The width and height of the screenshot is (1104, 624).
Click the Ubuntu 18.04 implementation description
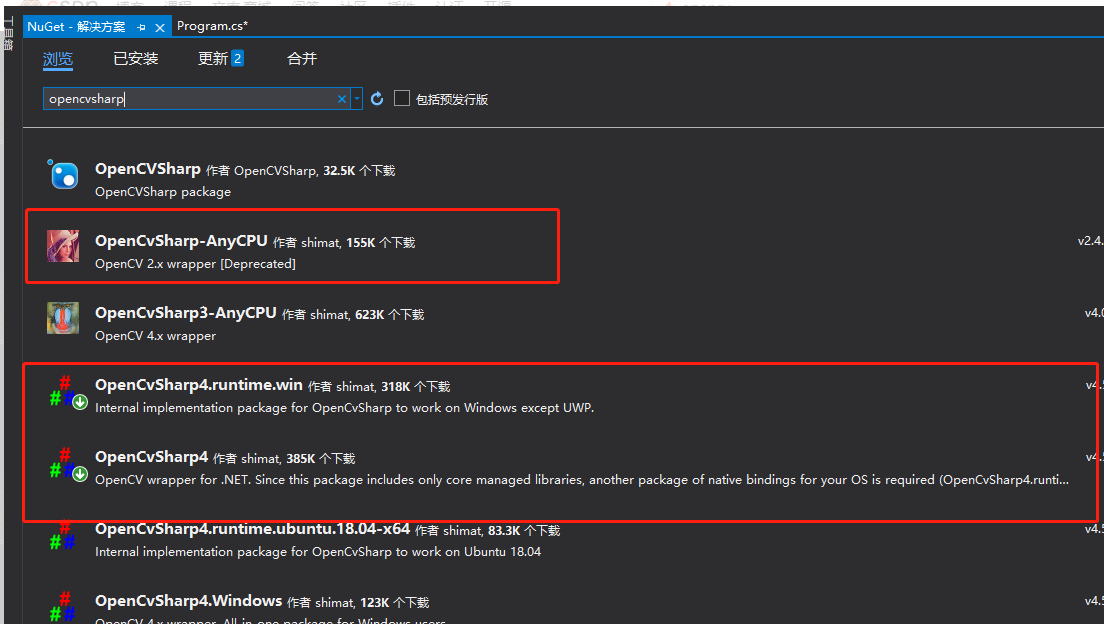(x=318, y=551)
